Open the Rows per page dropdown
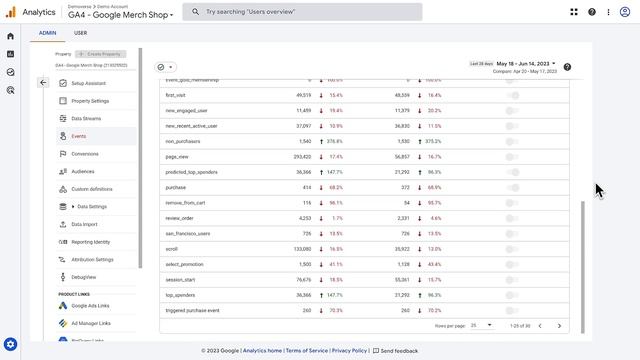Screen dimensions: 640x360 point(482,325)
